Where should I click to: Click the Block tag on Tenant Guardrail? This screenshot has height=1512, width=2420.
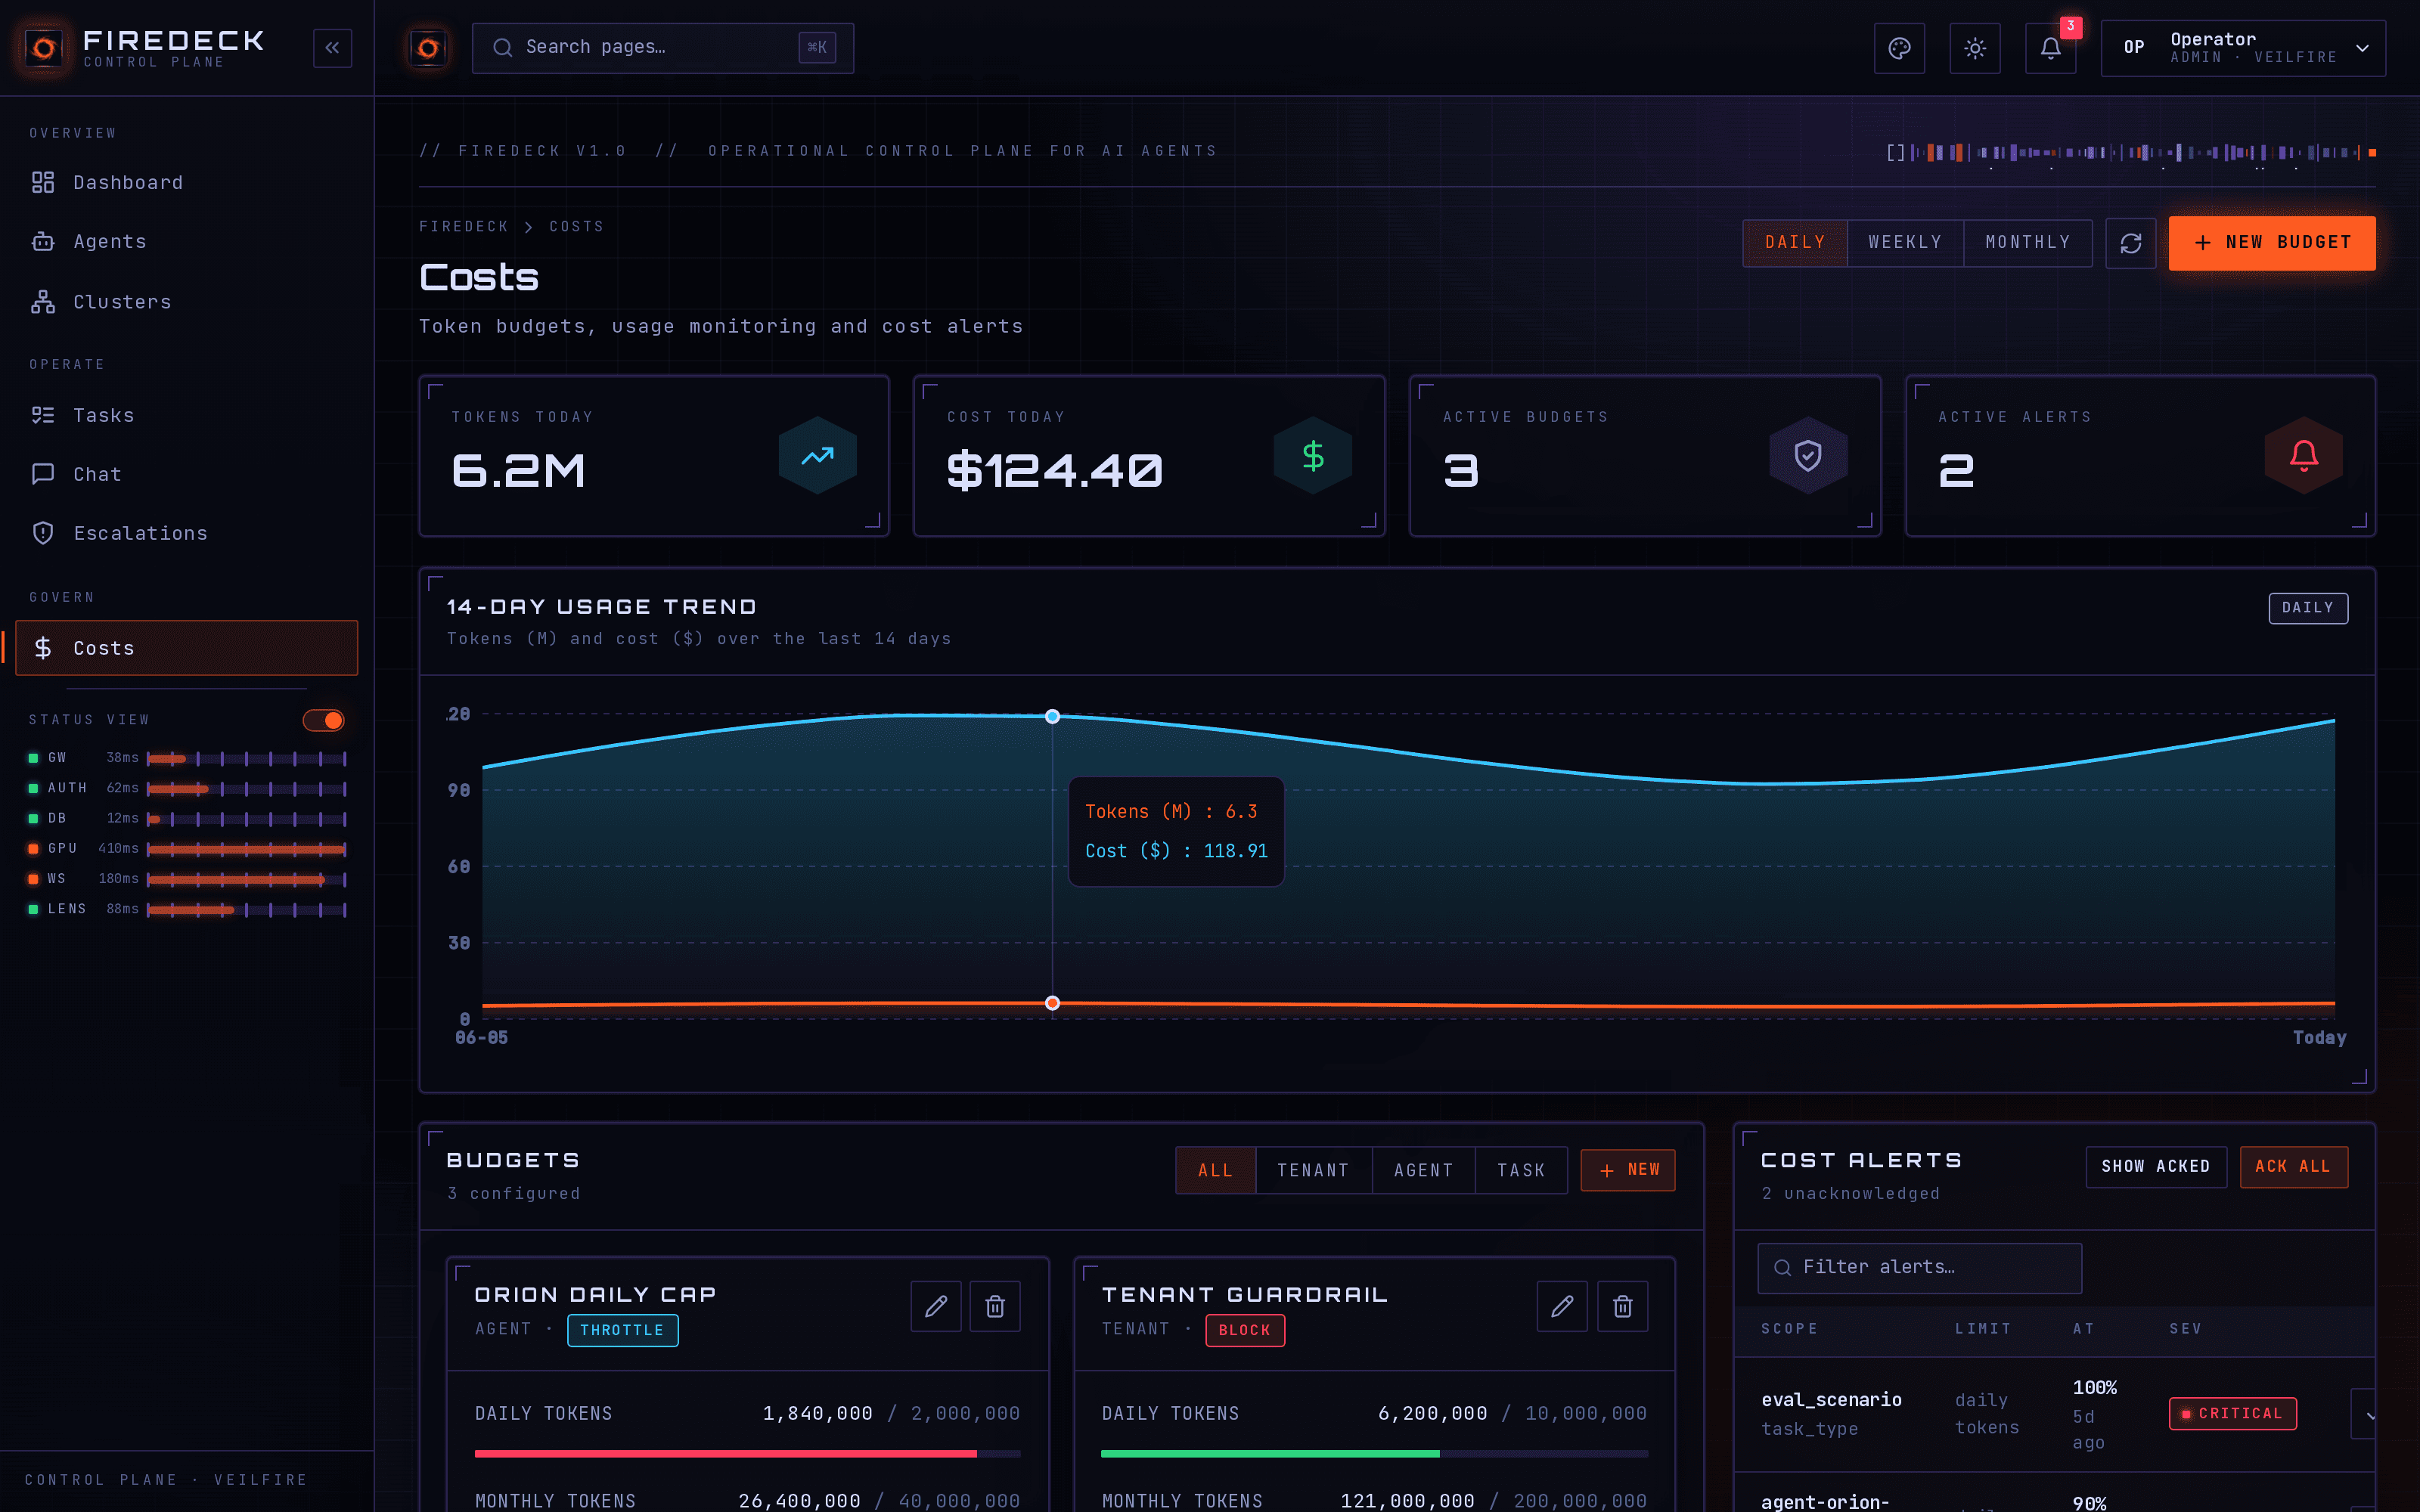1244,1330
